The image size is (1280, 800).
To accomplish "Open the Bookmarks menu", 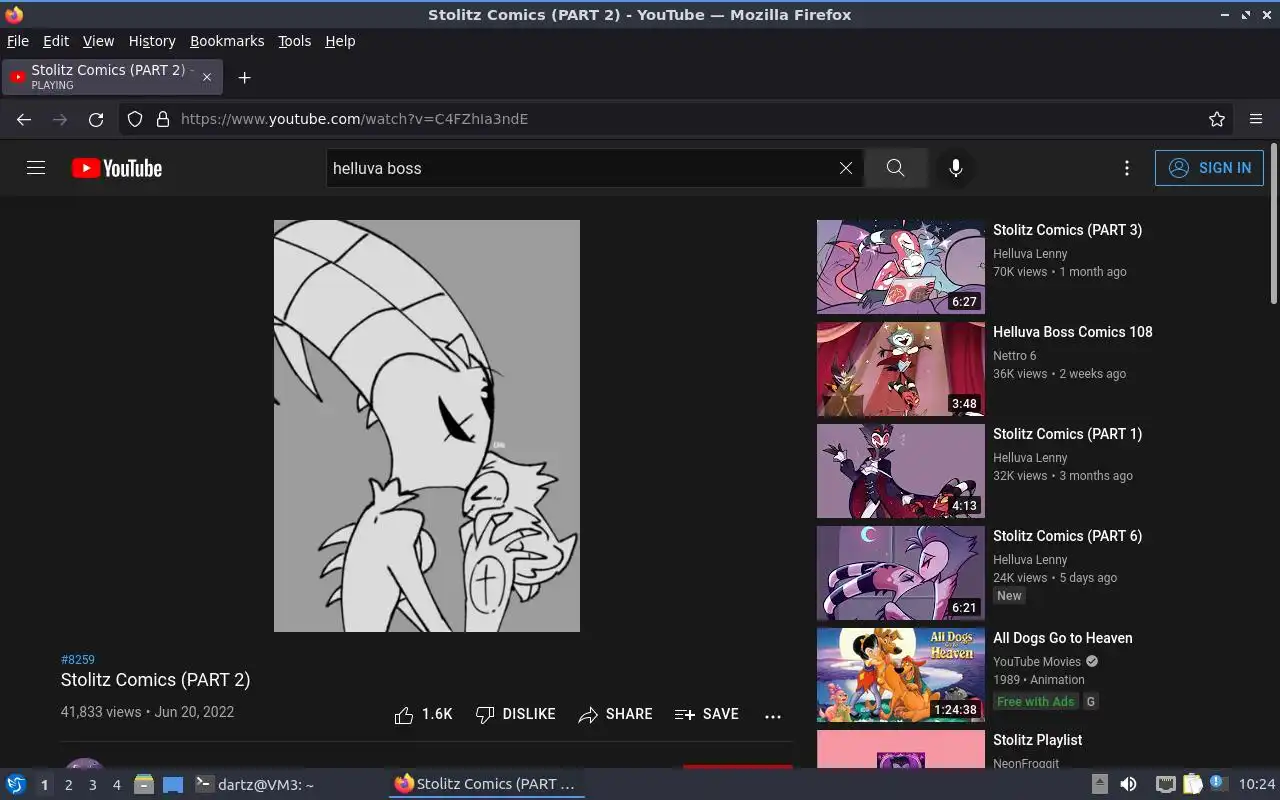I will (x=227, y=41).
